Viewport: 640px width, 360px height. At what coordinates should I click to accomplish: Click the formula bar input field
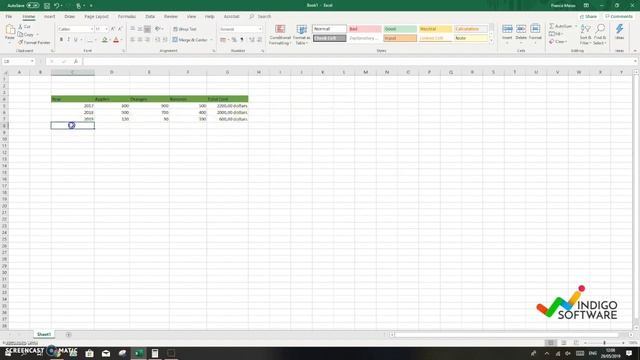click(x=359, y=61)
